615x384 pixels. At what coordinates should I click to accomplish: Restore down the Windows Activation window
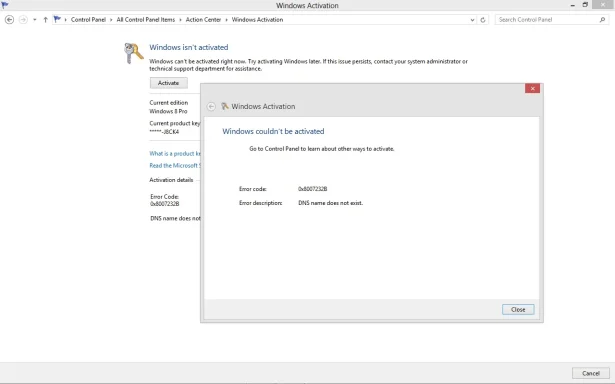585,5
